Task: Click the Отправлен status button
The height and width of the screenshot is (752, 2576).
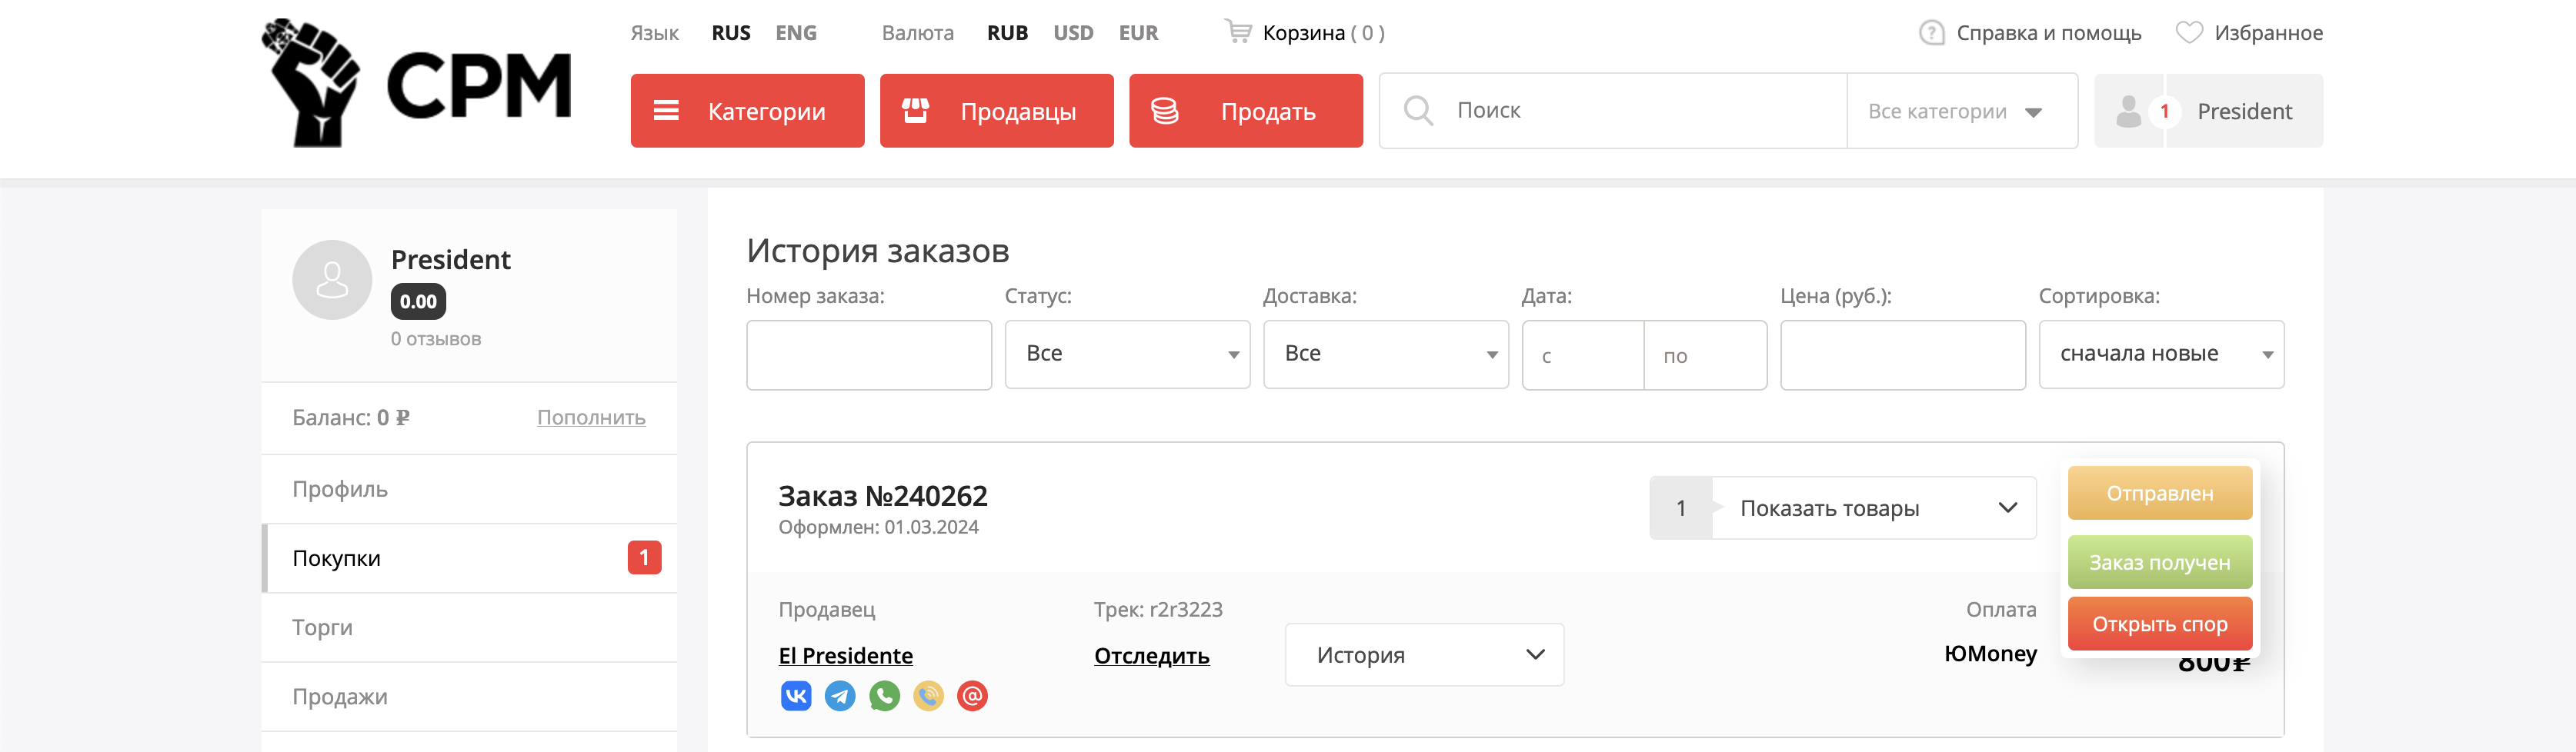Action: point(2160,493)
